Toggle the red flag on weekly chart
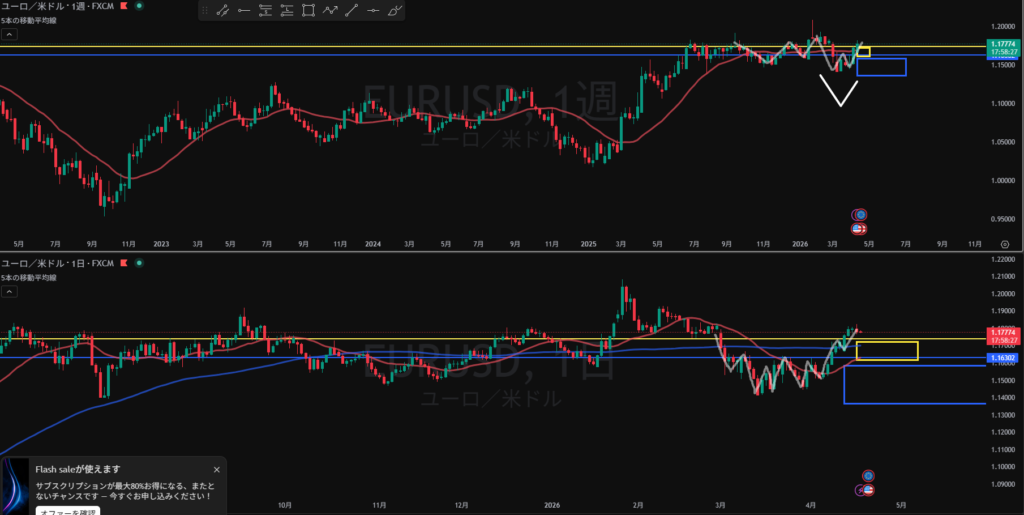Image resolution: width=1024 pixels, height=515 pixels. [x=123, y=6]
